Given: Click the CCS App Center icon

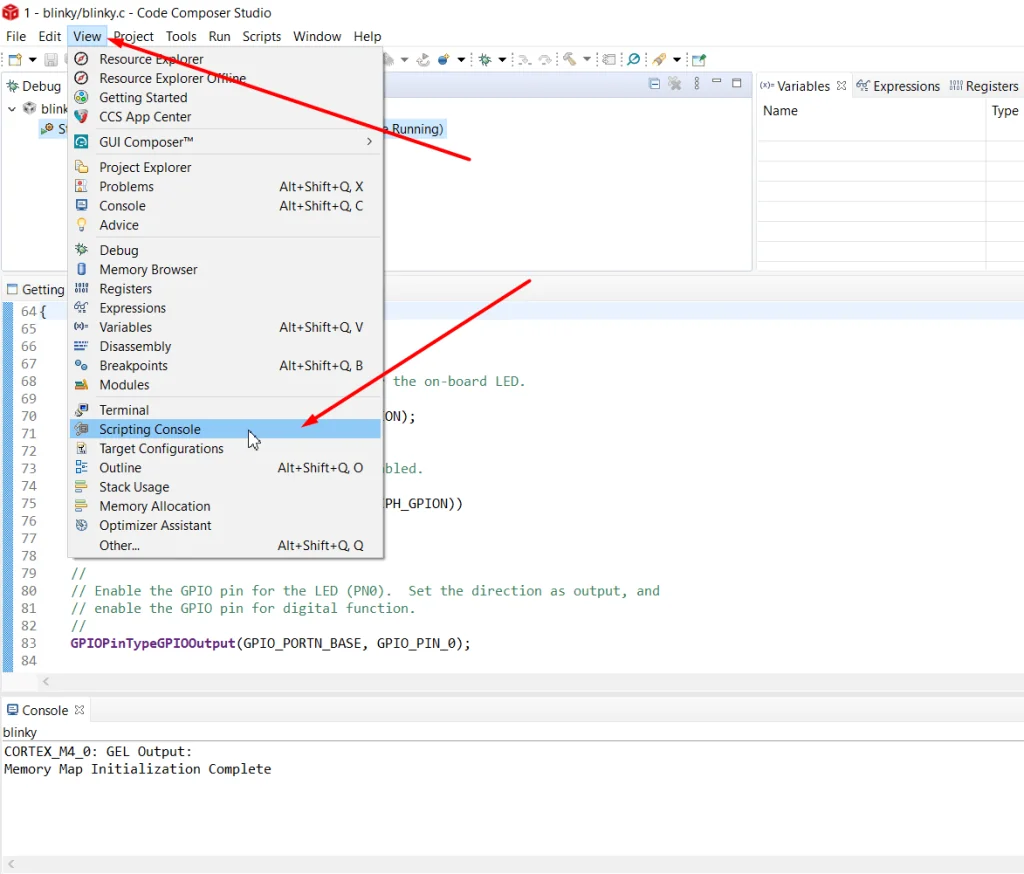Looking at the screenshot, I should pos(81,116).
